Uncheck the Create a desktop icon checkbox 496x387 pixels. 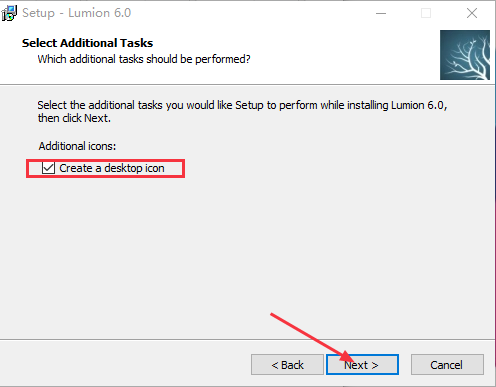48,168
